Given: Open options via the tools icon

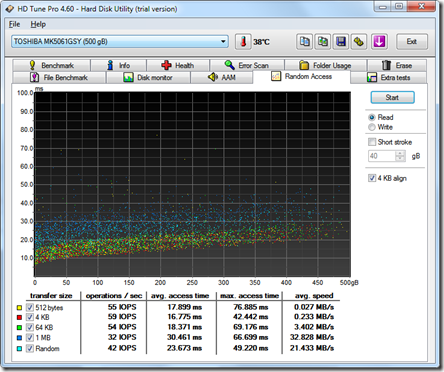Looking at the screenshot, I should 359,42.
